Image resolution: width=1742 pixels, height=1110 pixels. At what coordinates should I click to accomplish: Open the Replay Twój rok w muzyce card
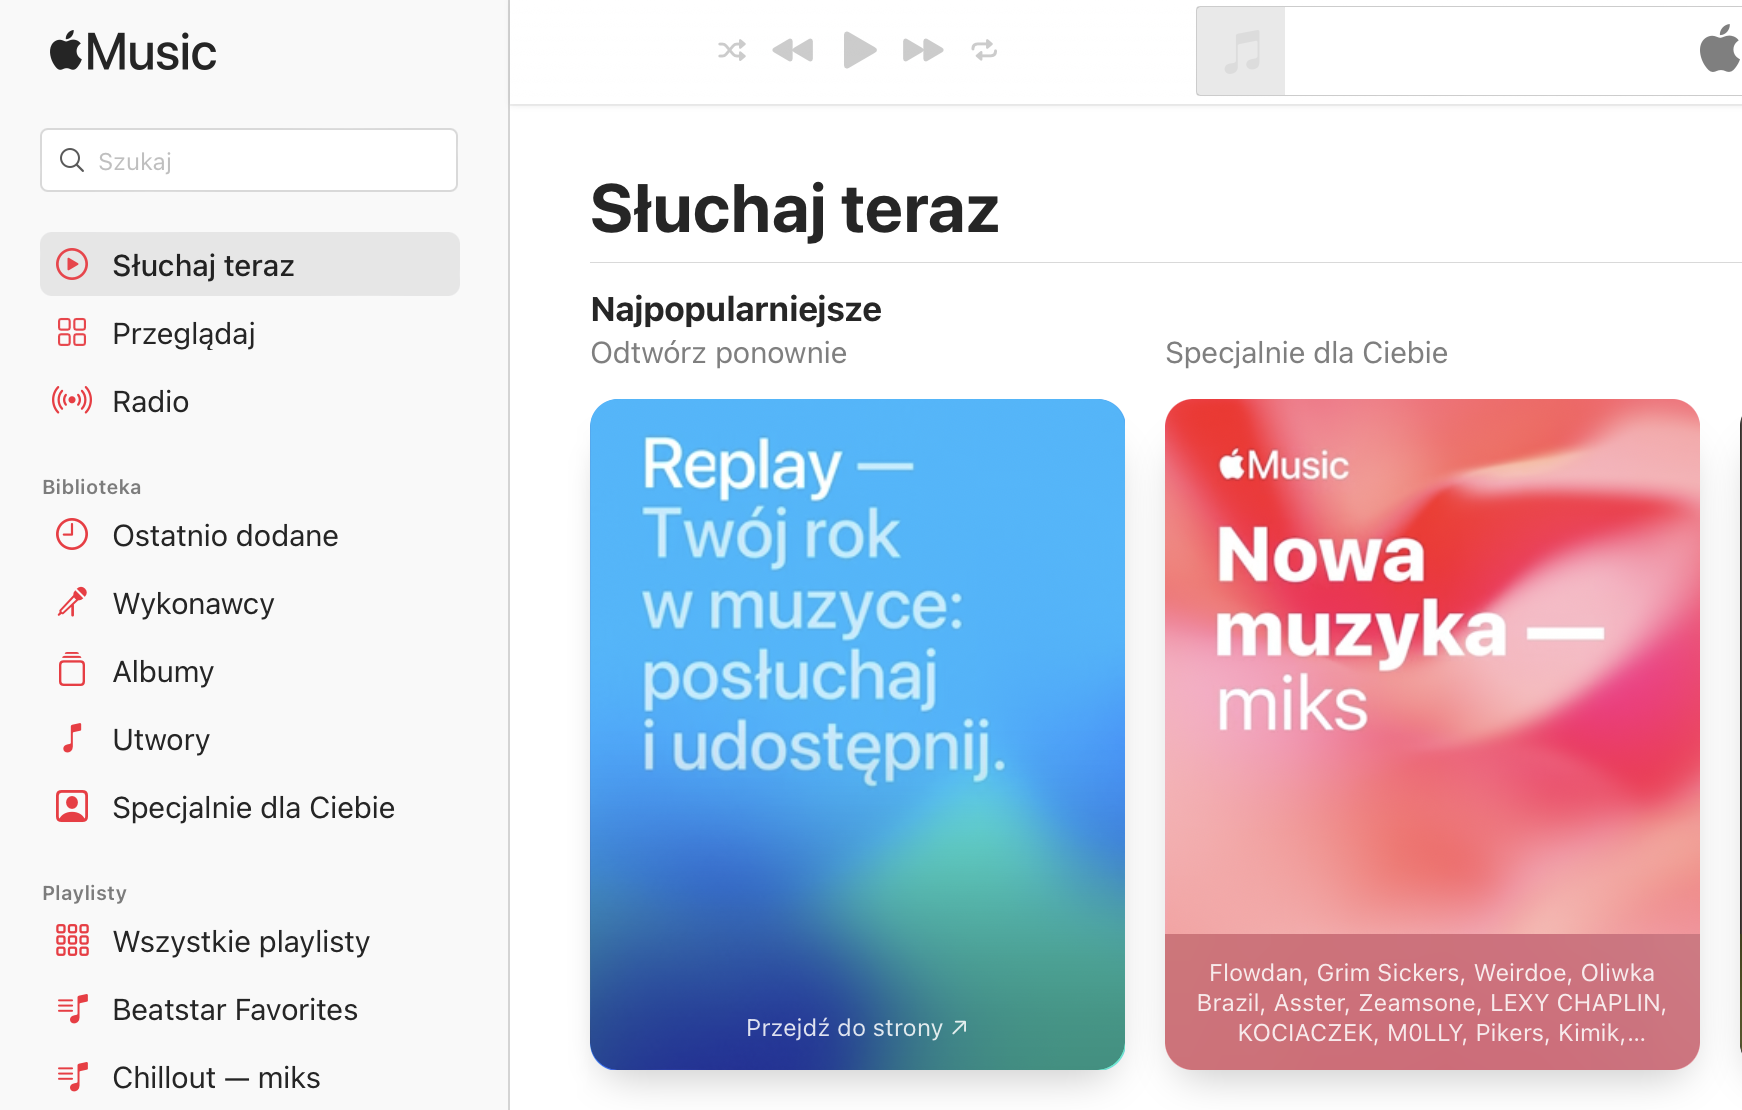tap(857, 734)
